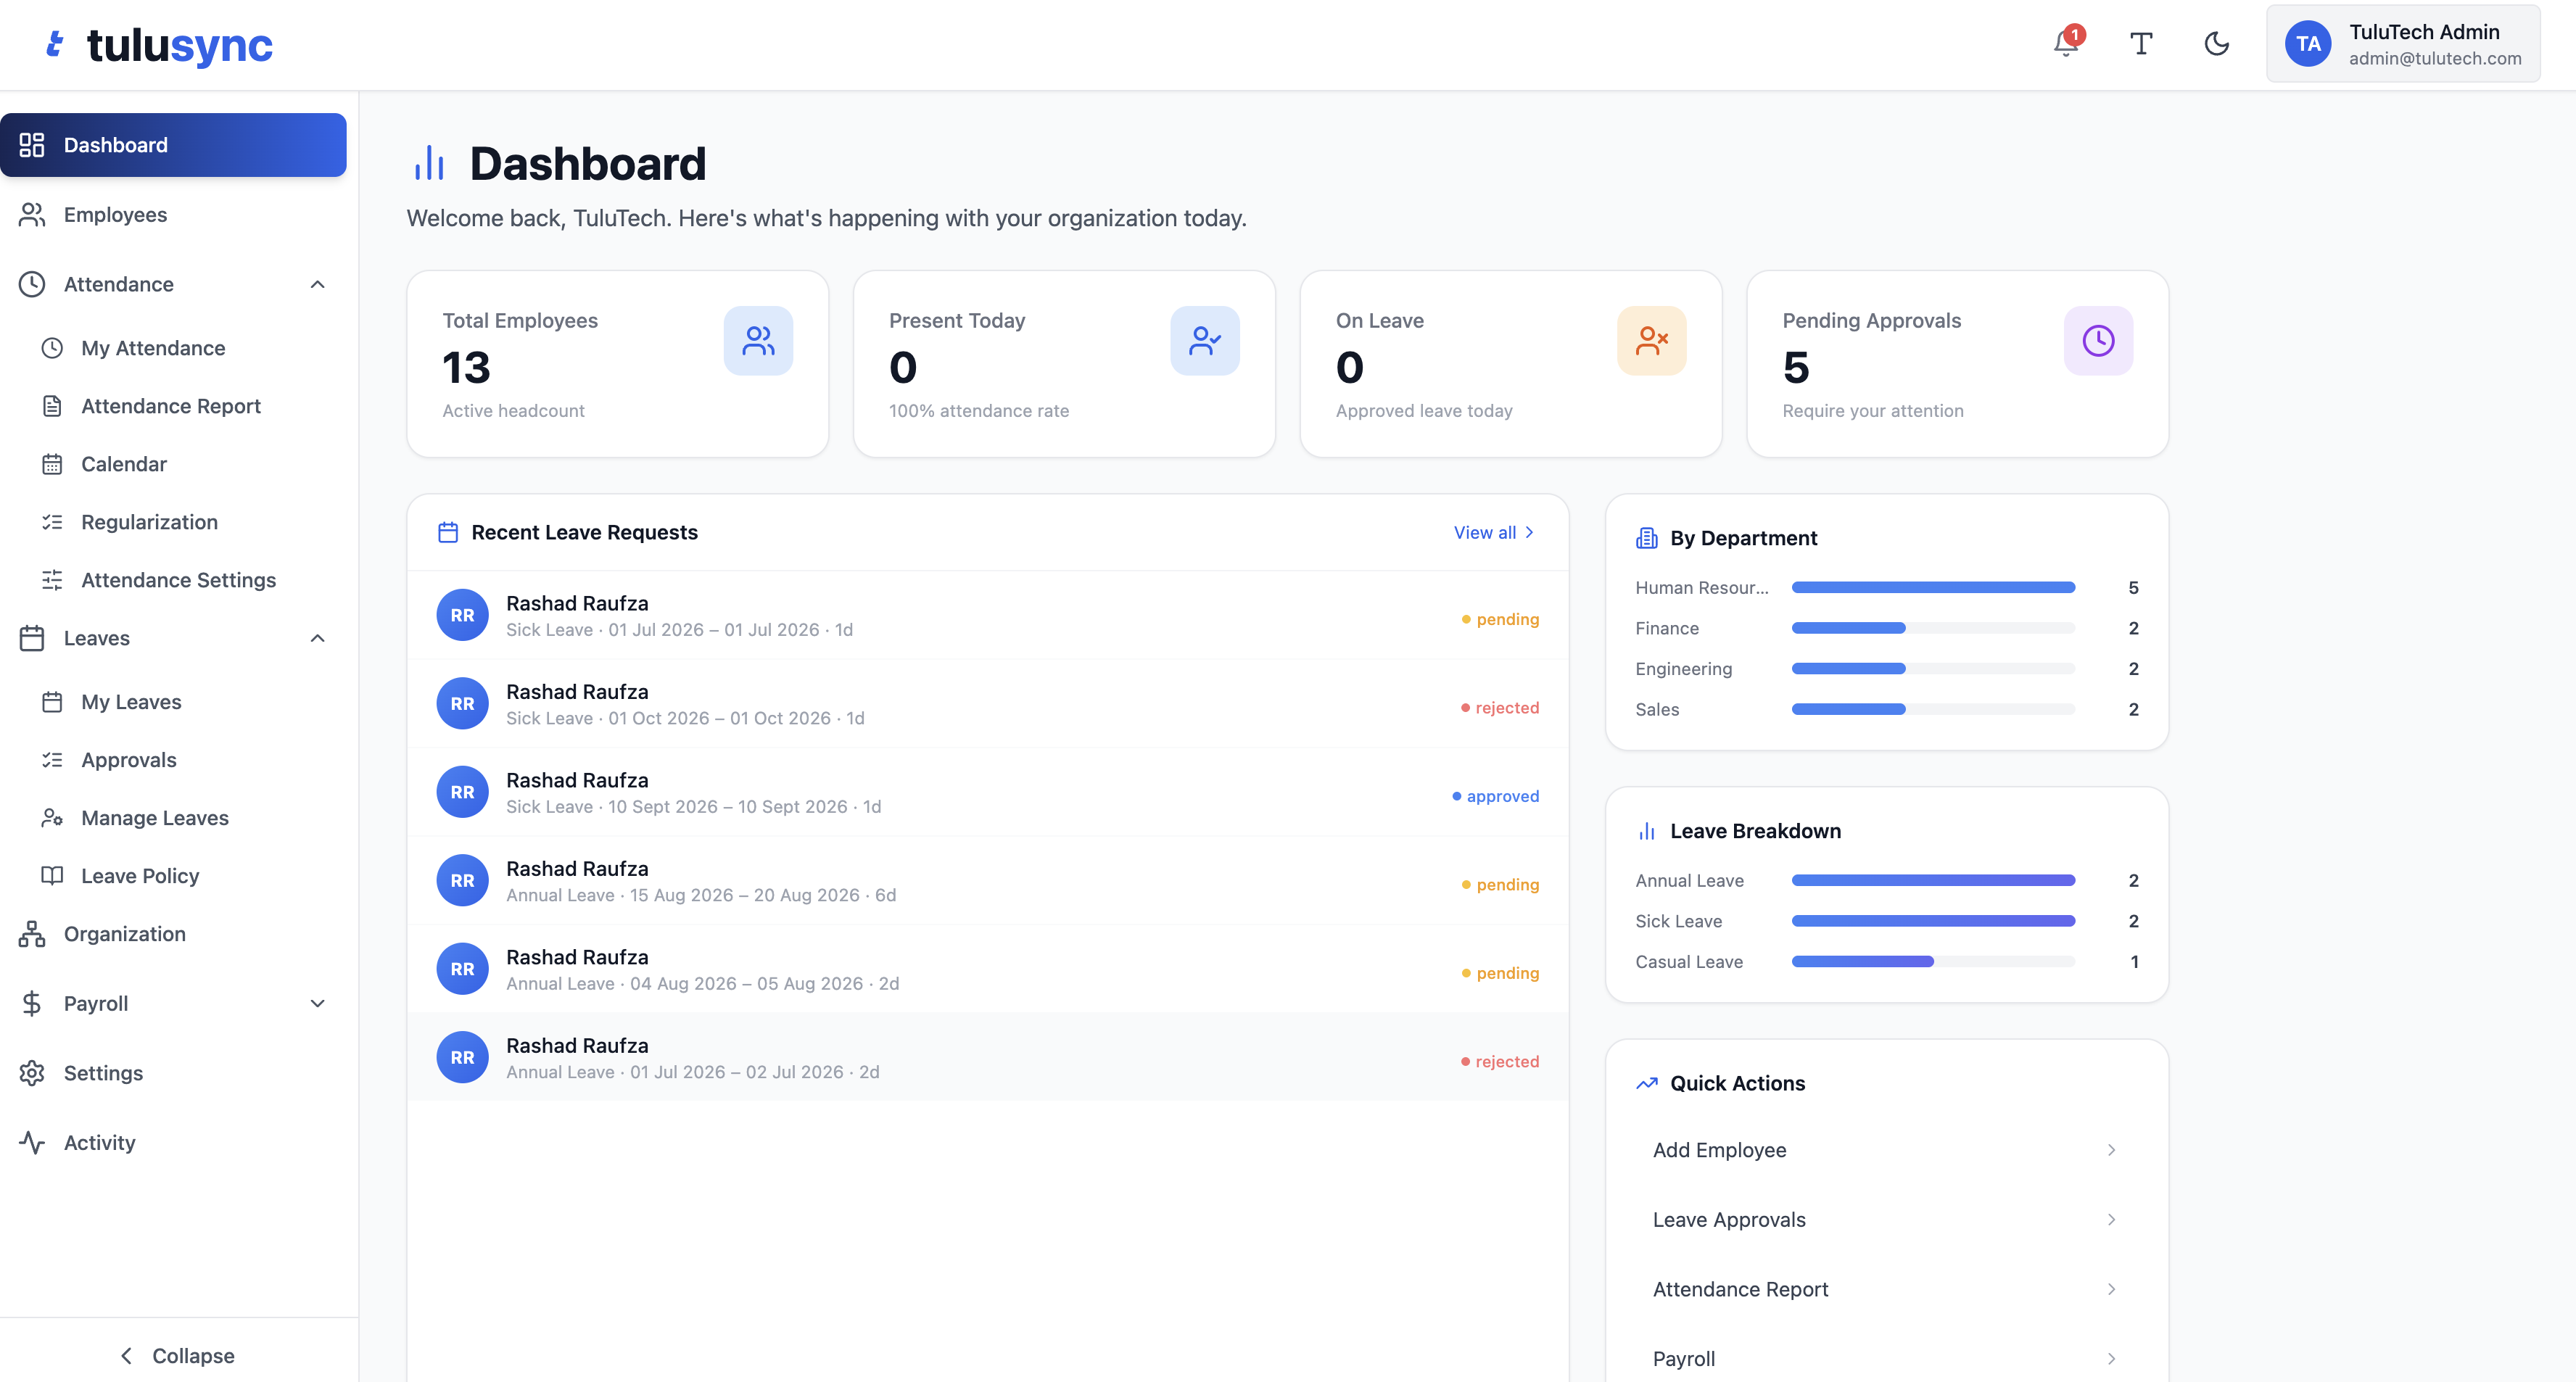Image resolution: width=2576 pixels, height=1382 pixels.
Task: Click the Regularization checklist icon
Action: click(x=52, y=522)
